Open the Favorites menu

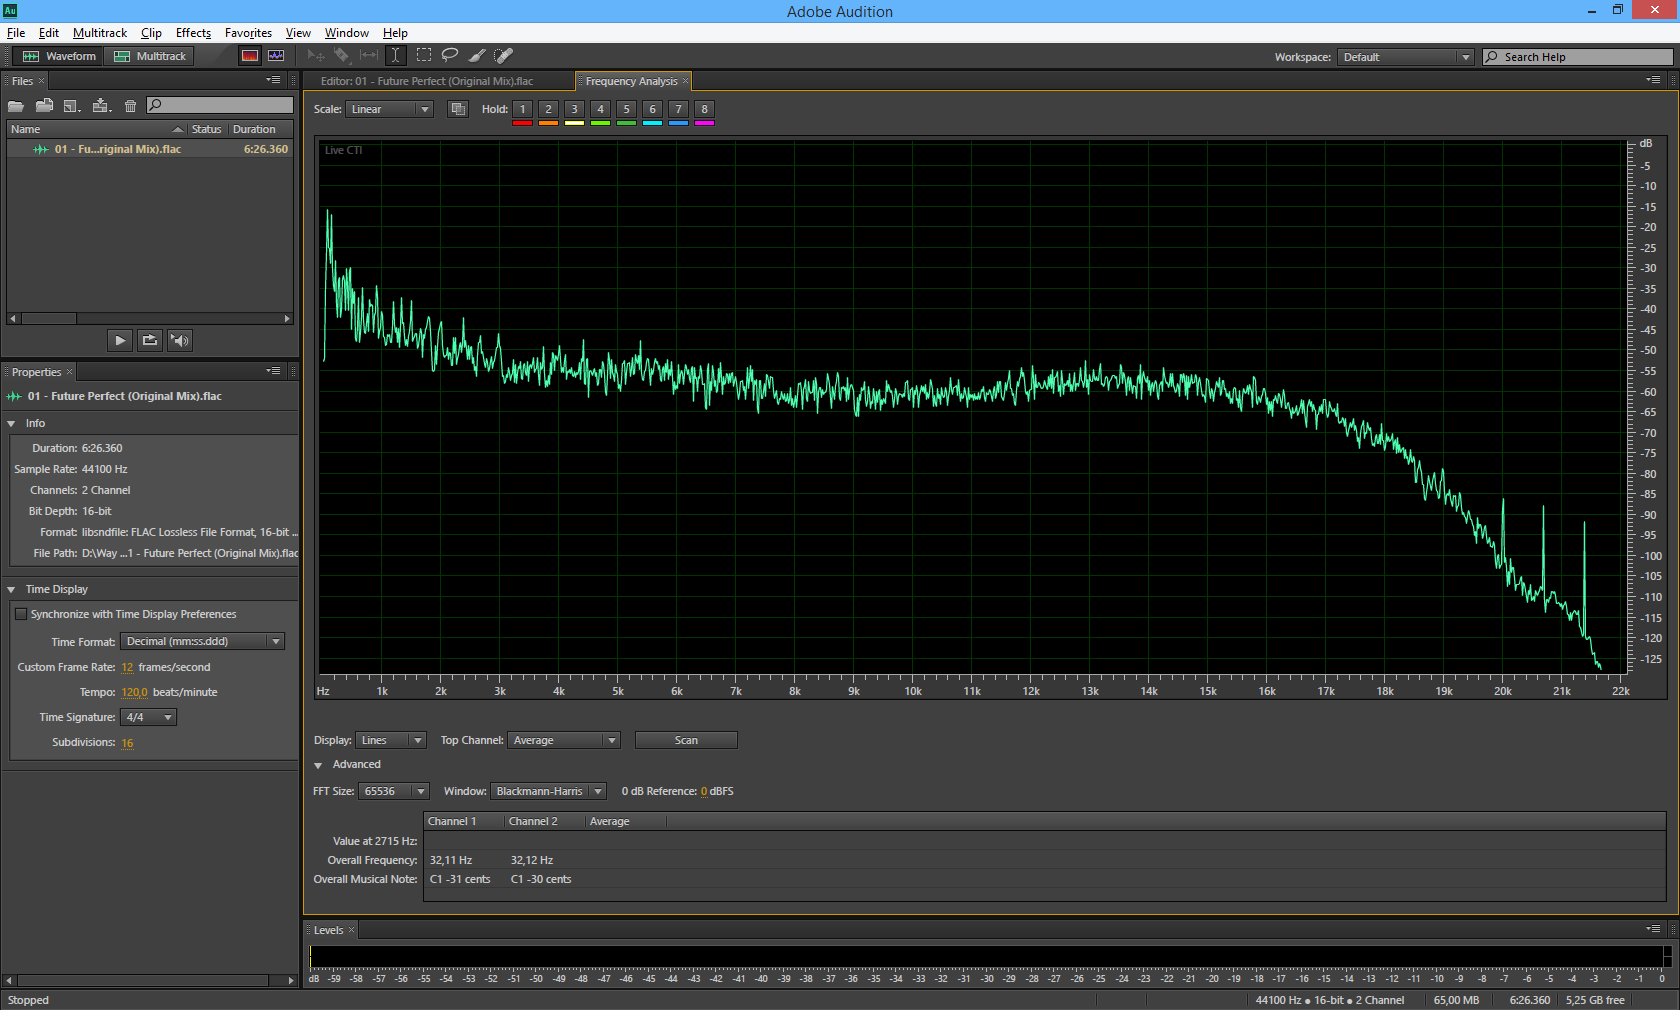click(248, 33)
